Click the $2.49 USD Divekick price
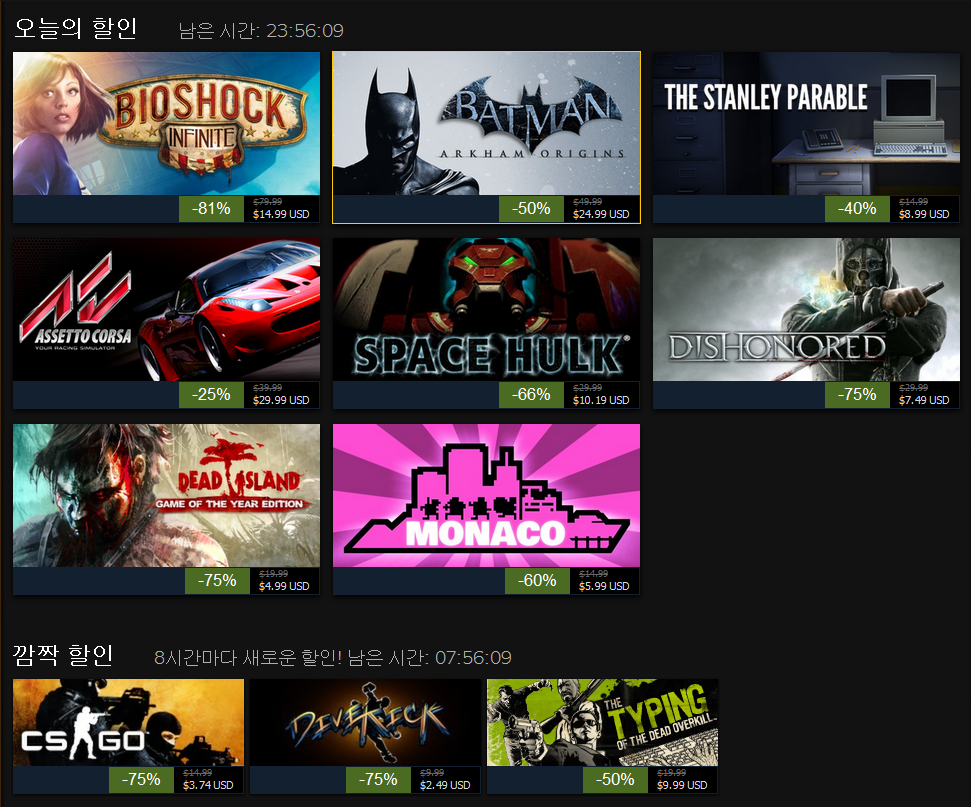Screen dimensions: 971x807 445,785
